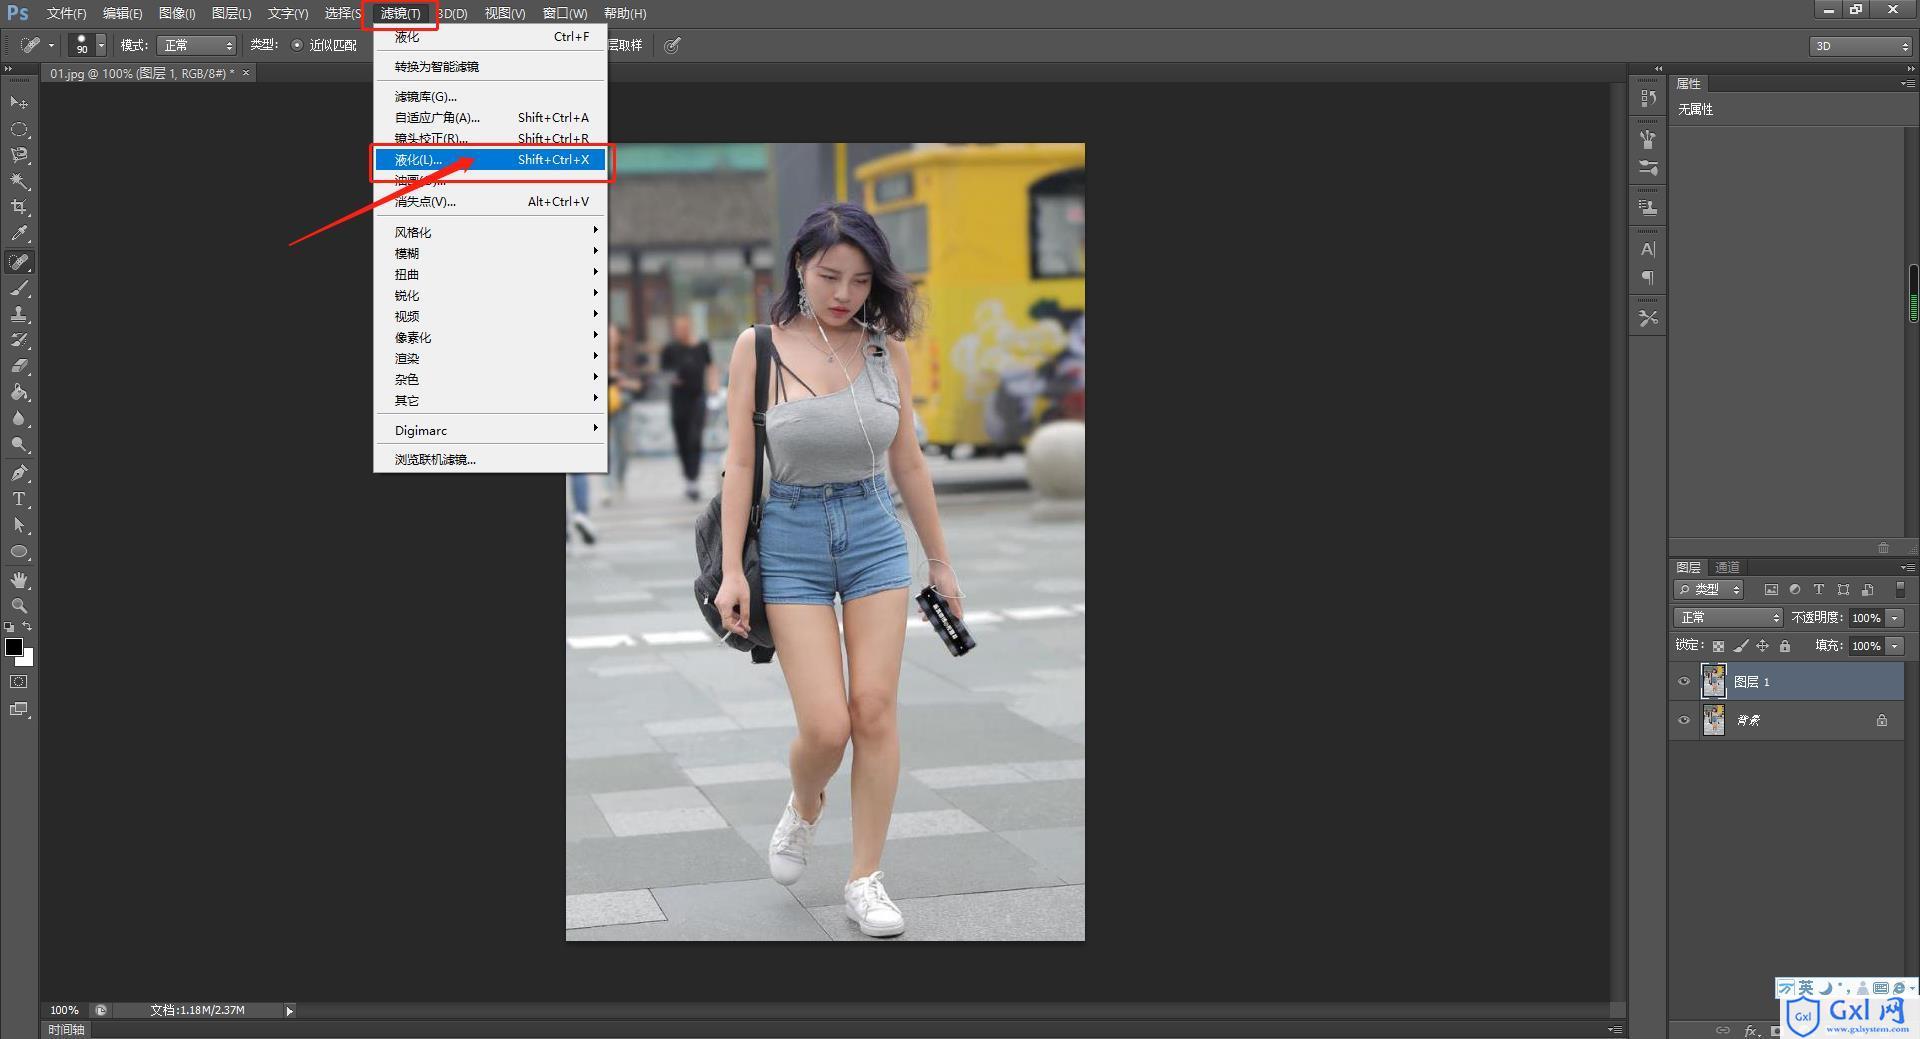Viewport: 1920px width, 1039px height.
Task: Open the 图像(I) menu
Action: pyautogui.click(x=177, y=13)
